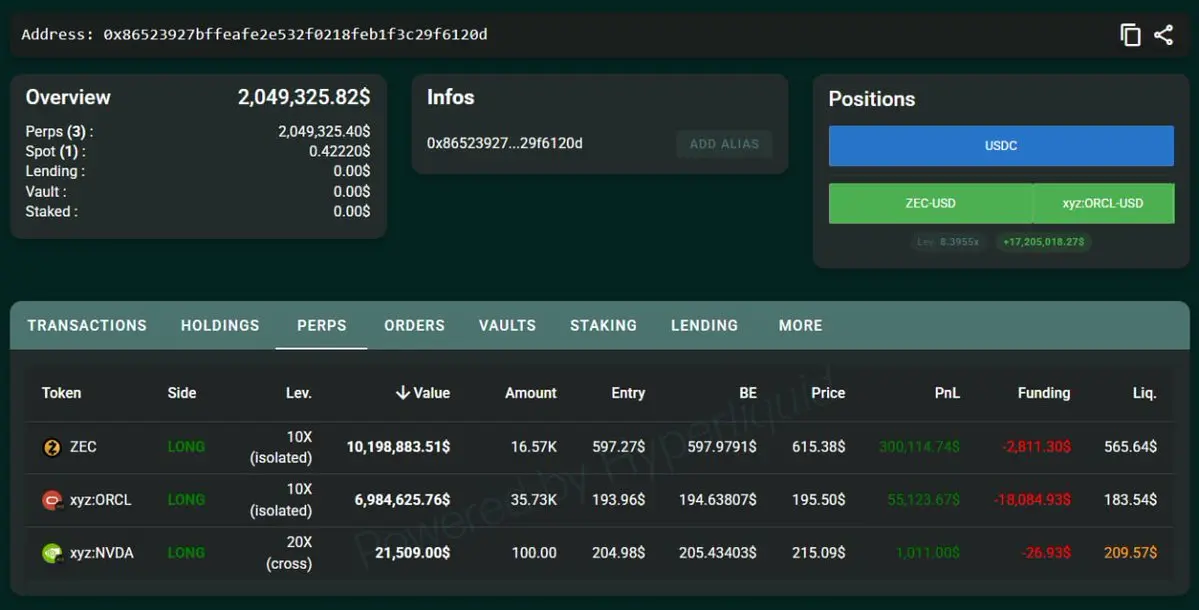Click the LONG side label for ZEC

(186, 446)
